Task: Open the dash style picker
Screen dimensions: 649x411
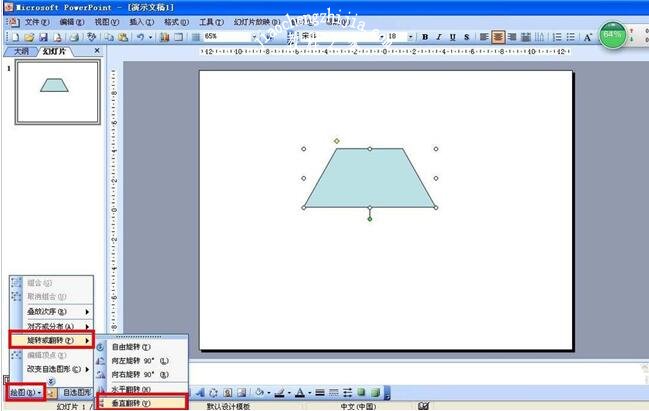Action: click(334, 392)
